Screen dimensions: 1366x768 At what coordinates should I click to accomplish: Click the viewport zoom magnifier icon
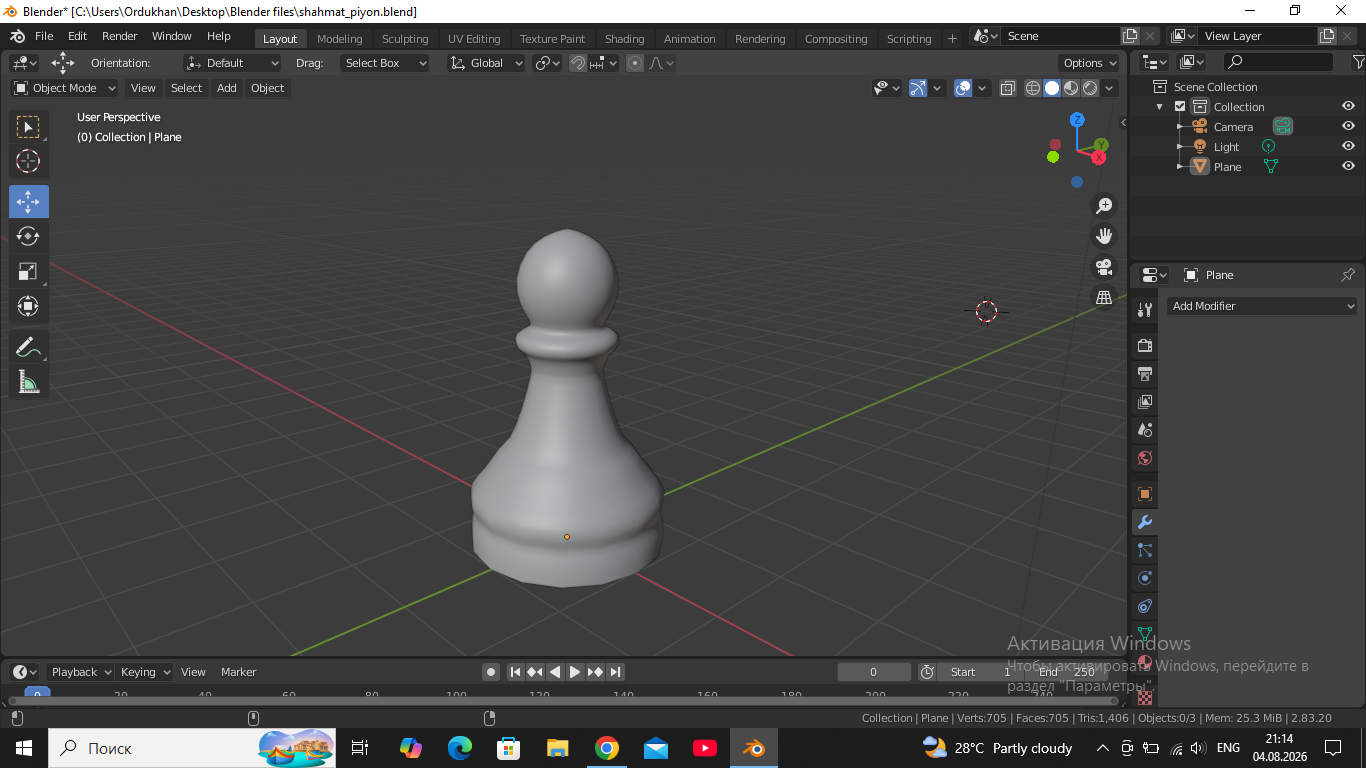[x=1104, y=206]
